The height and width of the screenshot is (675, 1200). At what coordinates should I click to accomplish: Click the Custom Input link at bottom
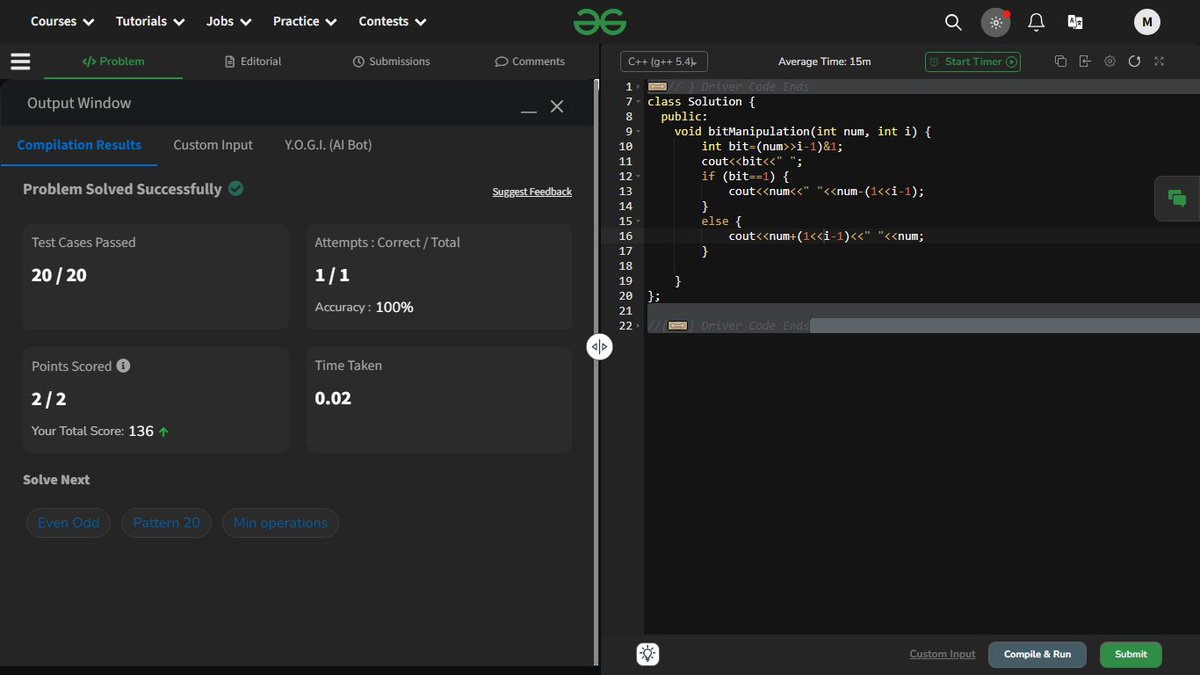(x=942, y=654)
